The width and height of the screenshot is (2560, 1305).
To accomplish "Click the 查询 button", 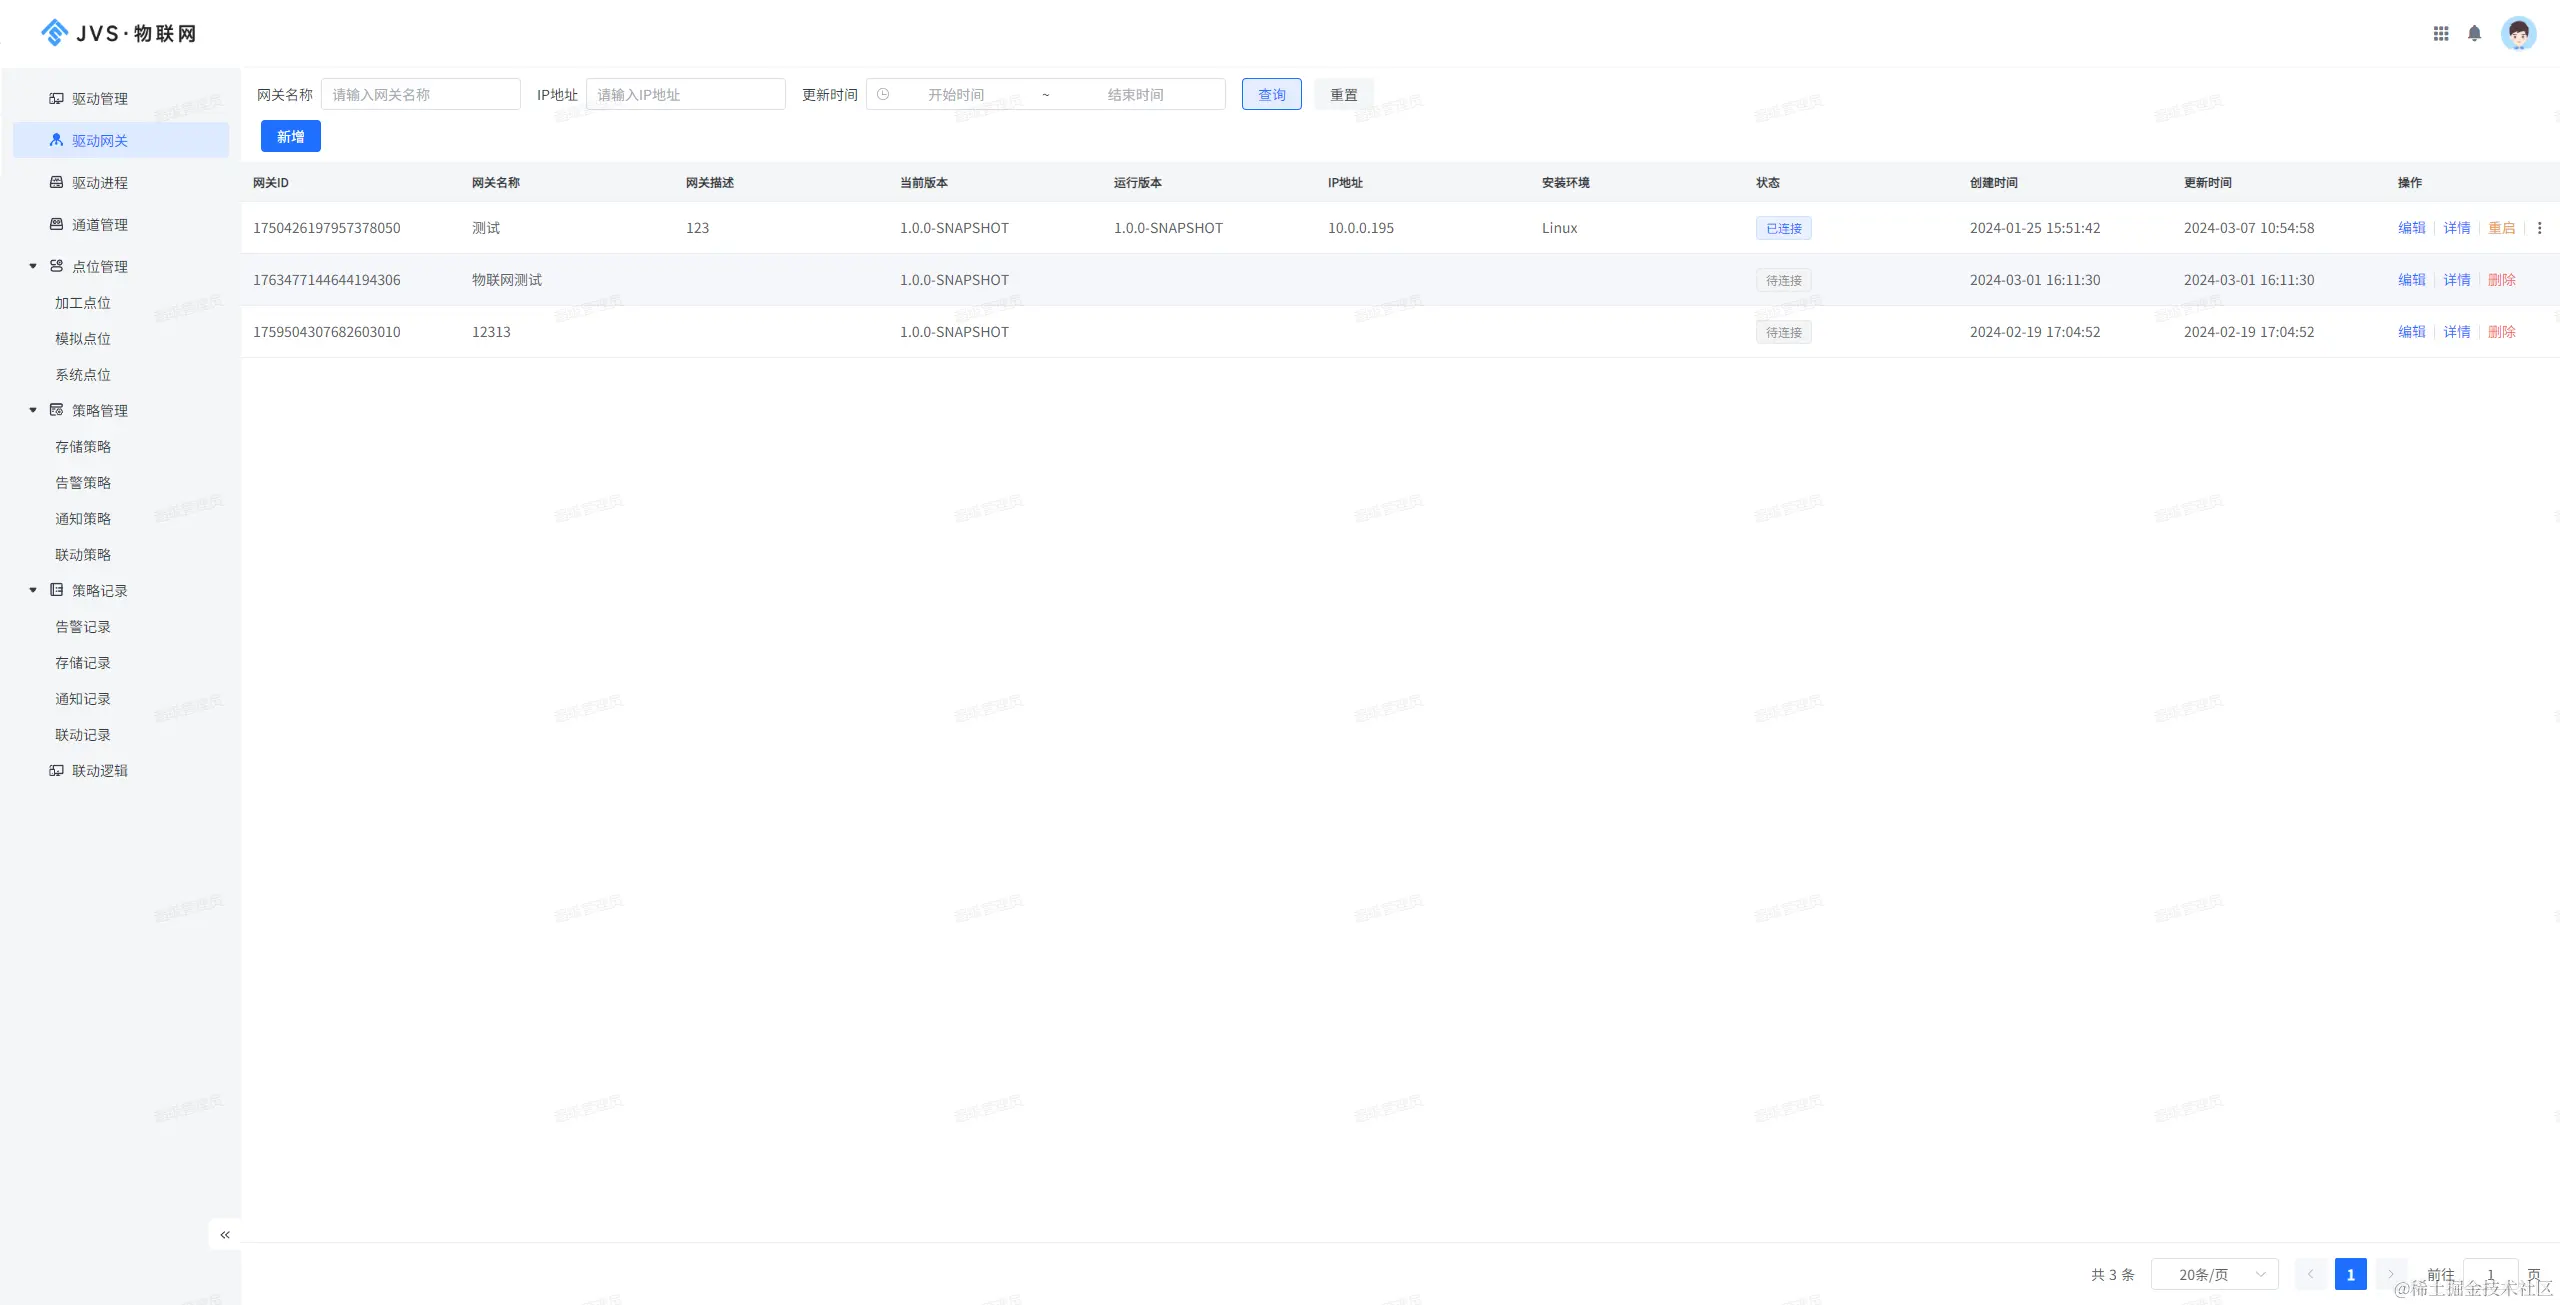I will pyautogui.click(x=1271, y=94).
